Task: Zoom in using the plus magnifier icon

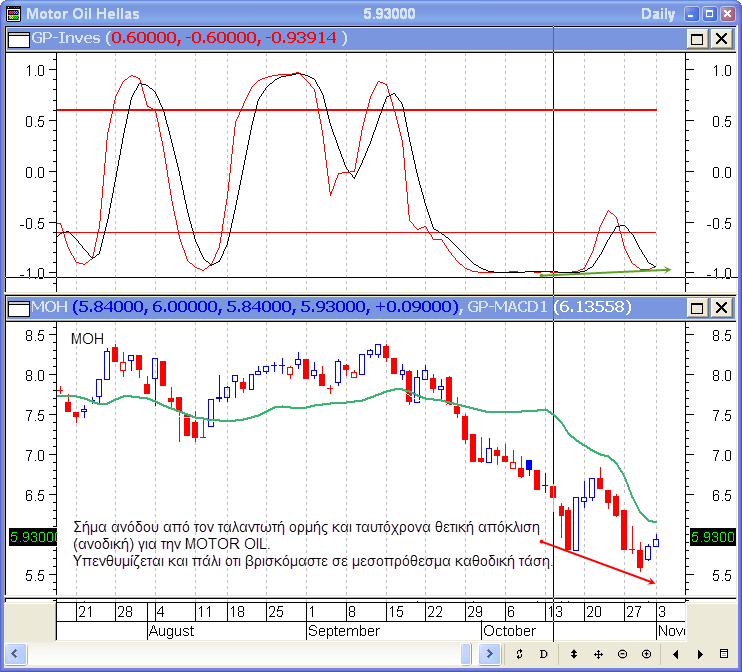Action: 646,653
